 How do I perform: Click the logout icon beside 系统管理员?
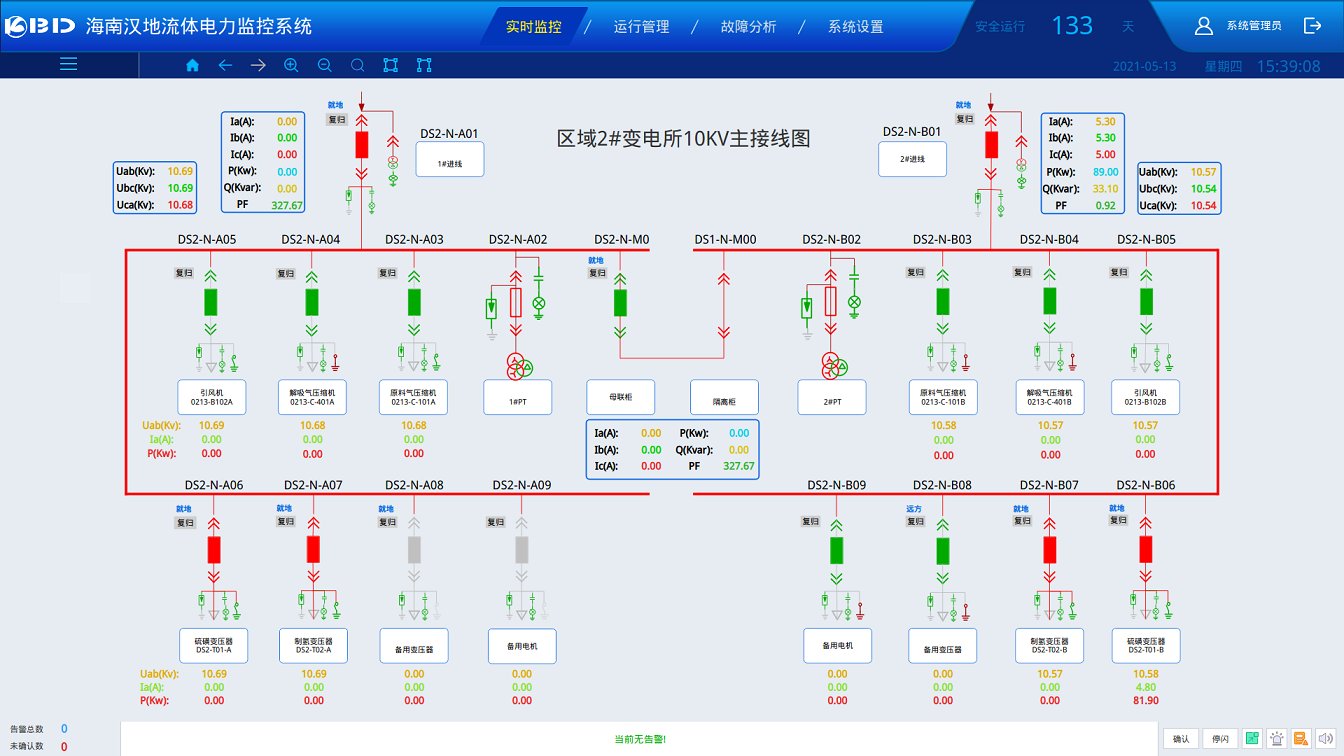[x=1312, y=26]
